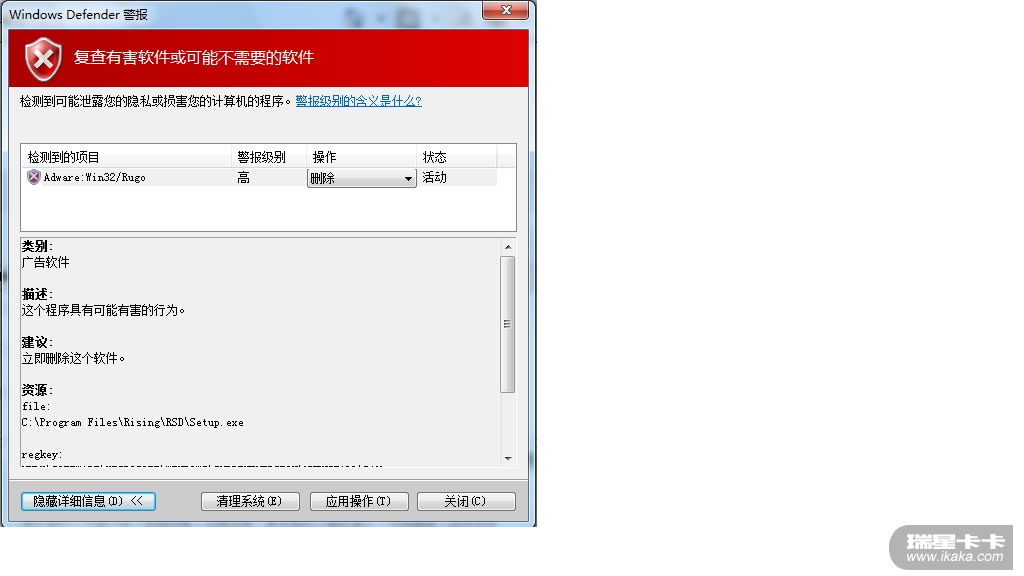The width and height of the screenshot is (1024, 576).
Task: Click the 资源: heading in details
Action: (x=37, y=391)
